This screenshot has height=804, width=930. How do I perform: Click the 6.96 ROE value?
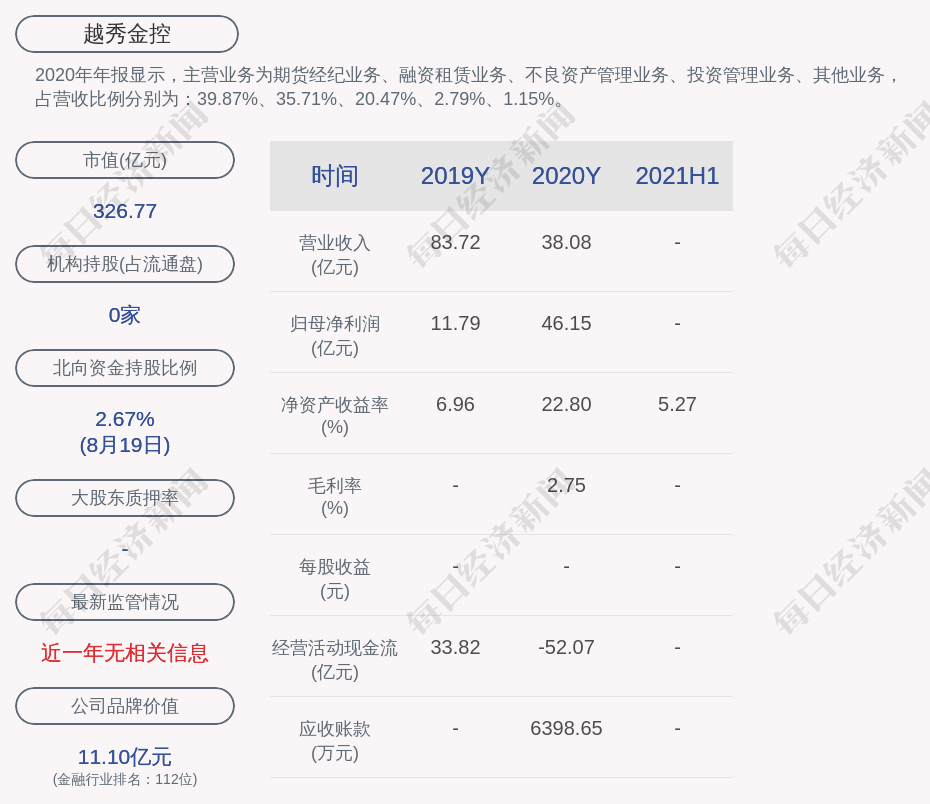coord(455,404)
